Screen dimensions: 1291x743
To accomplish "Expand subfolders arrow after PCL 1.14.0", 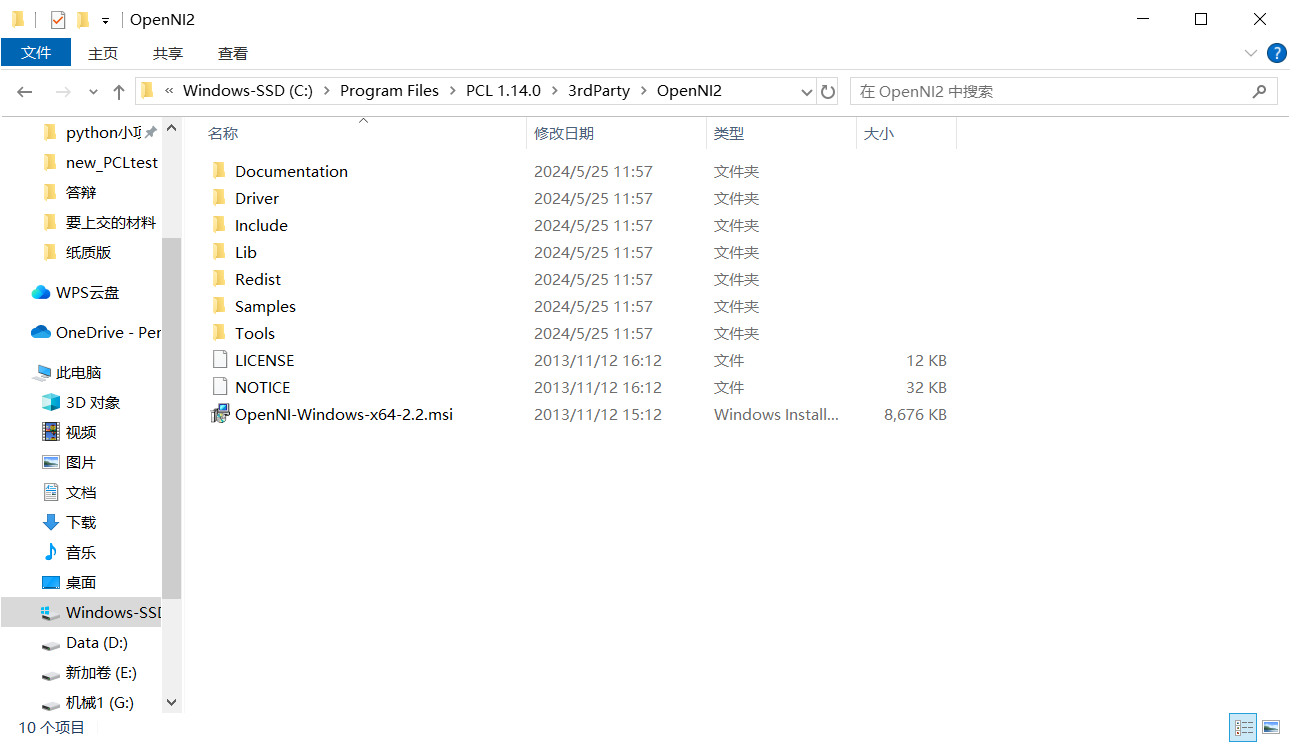I will click(554, 91).
